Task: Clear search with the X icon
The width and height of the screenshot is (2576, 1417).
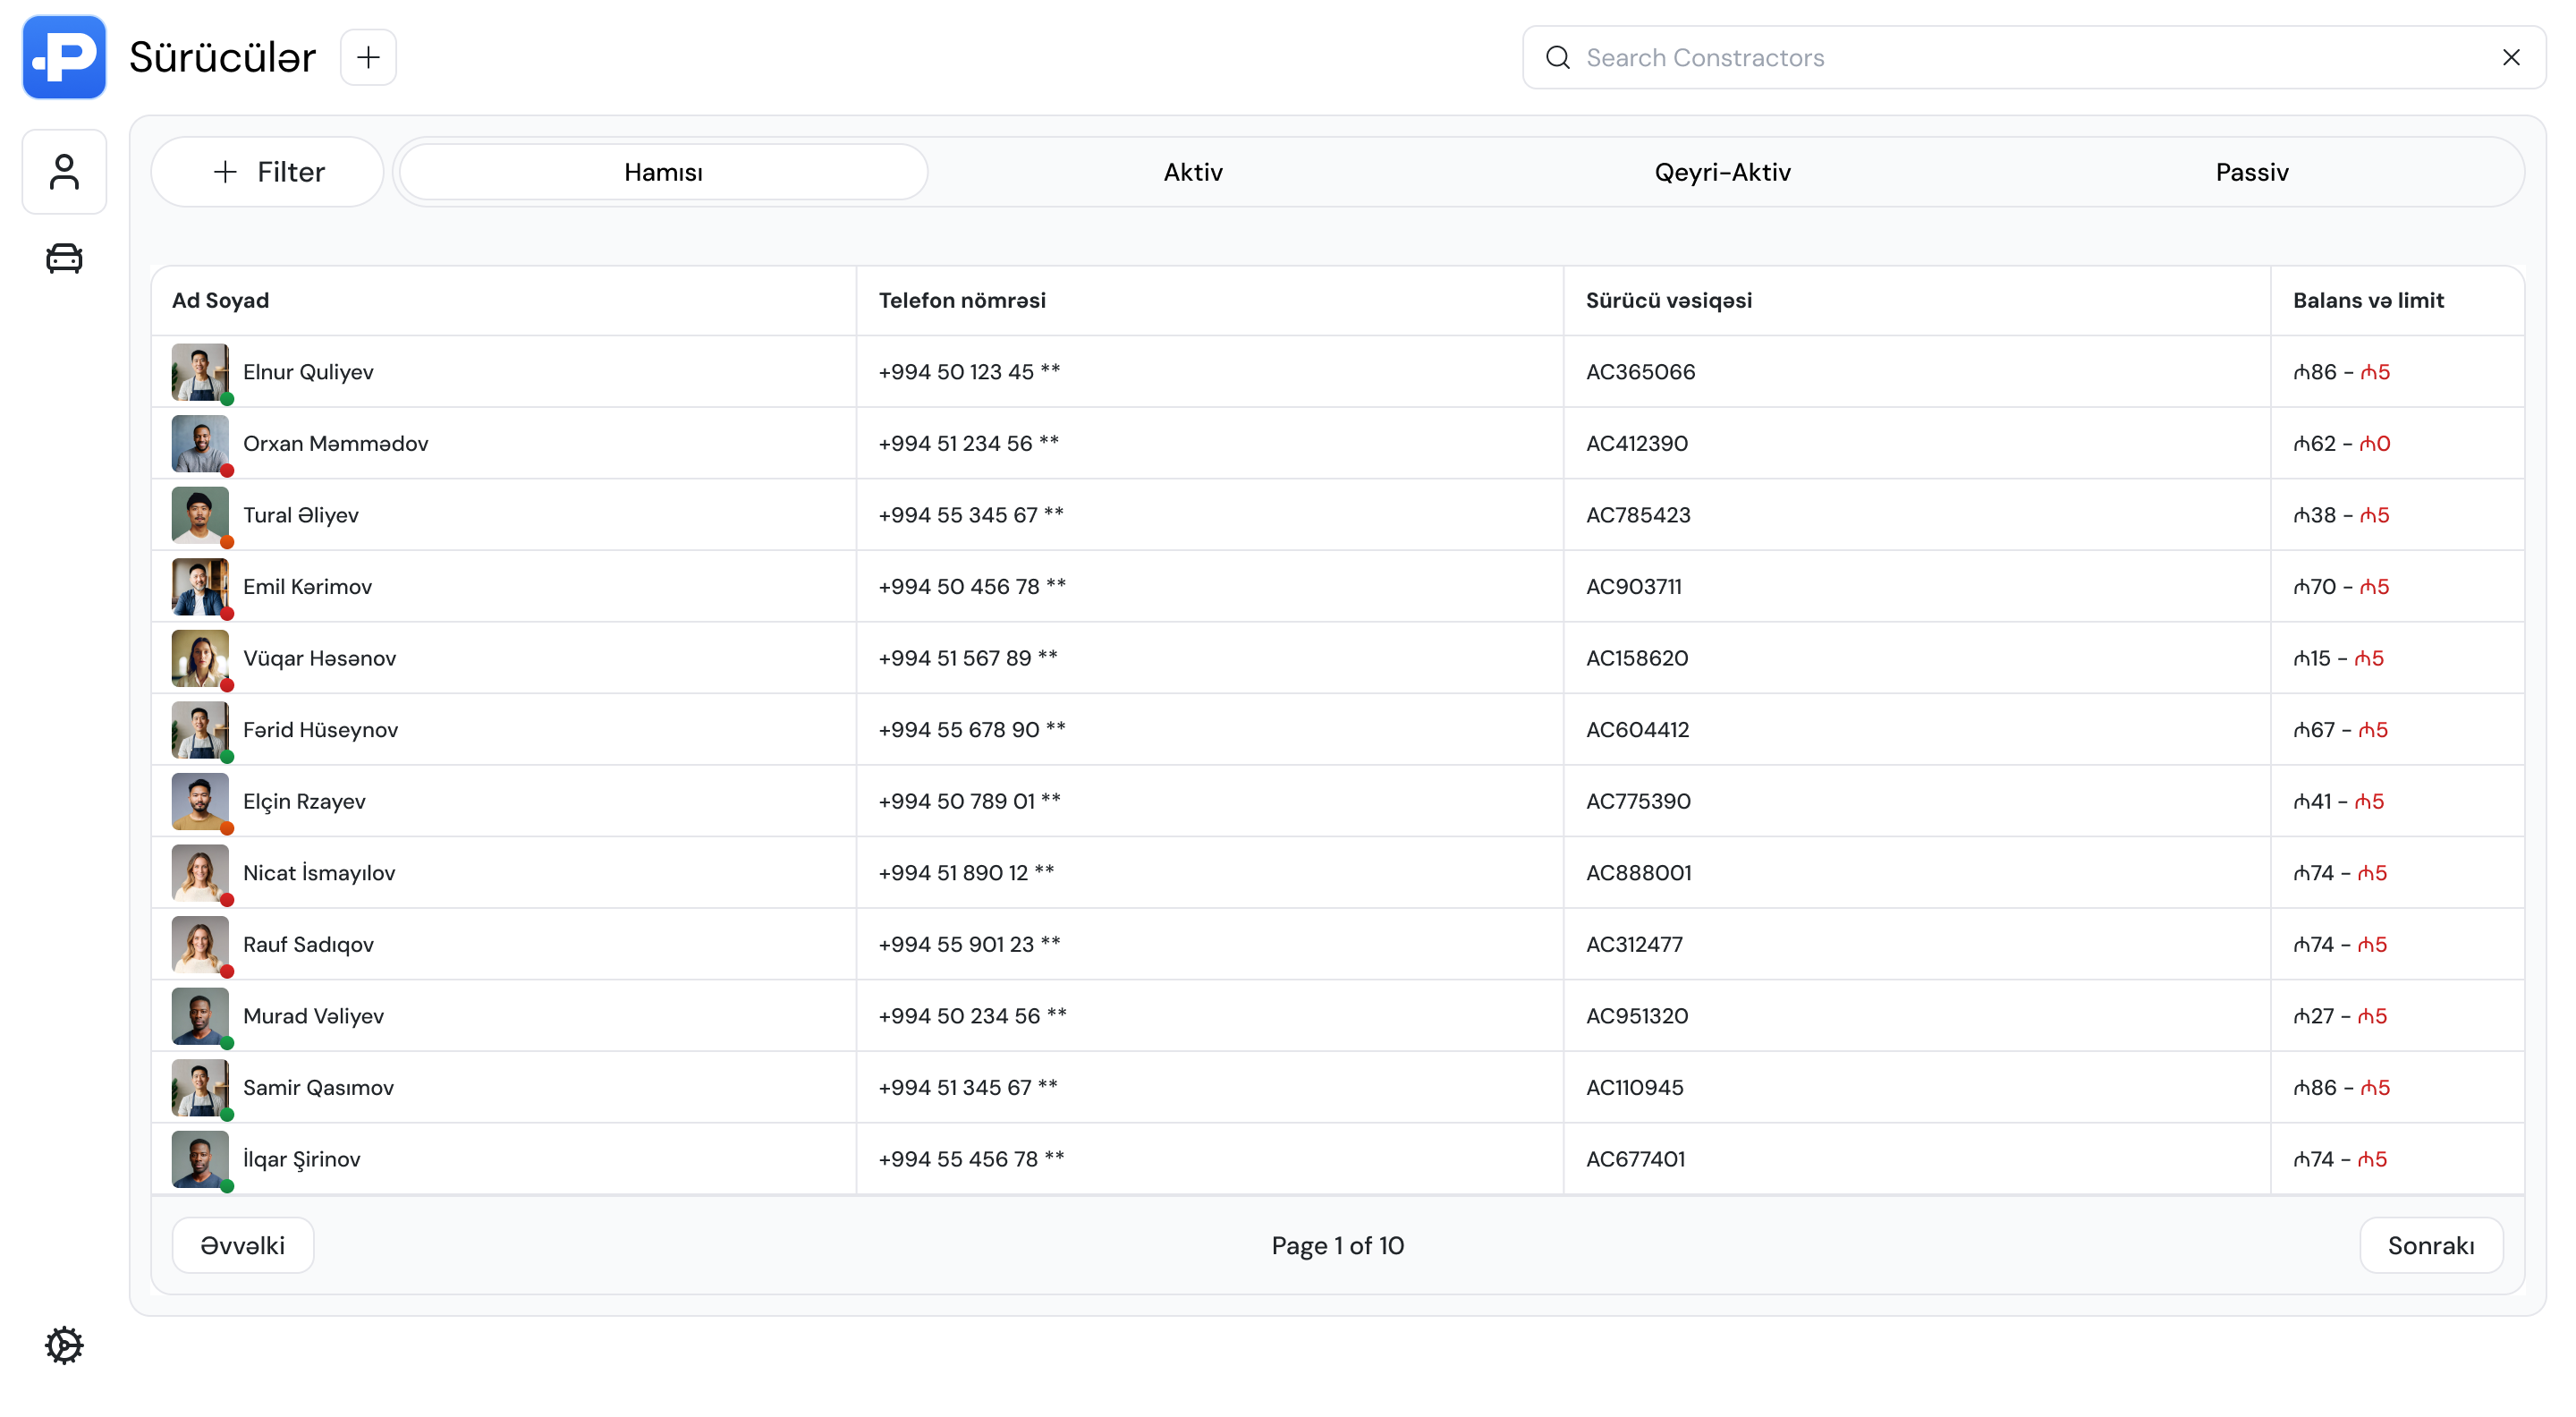Action: [2511, 57]
